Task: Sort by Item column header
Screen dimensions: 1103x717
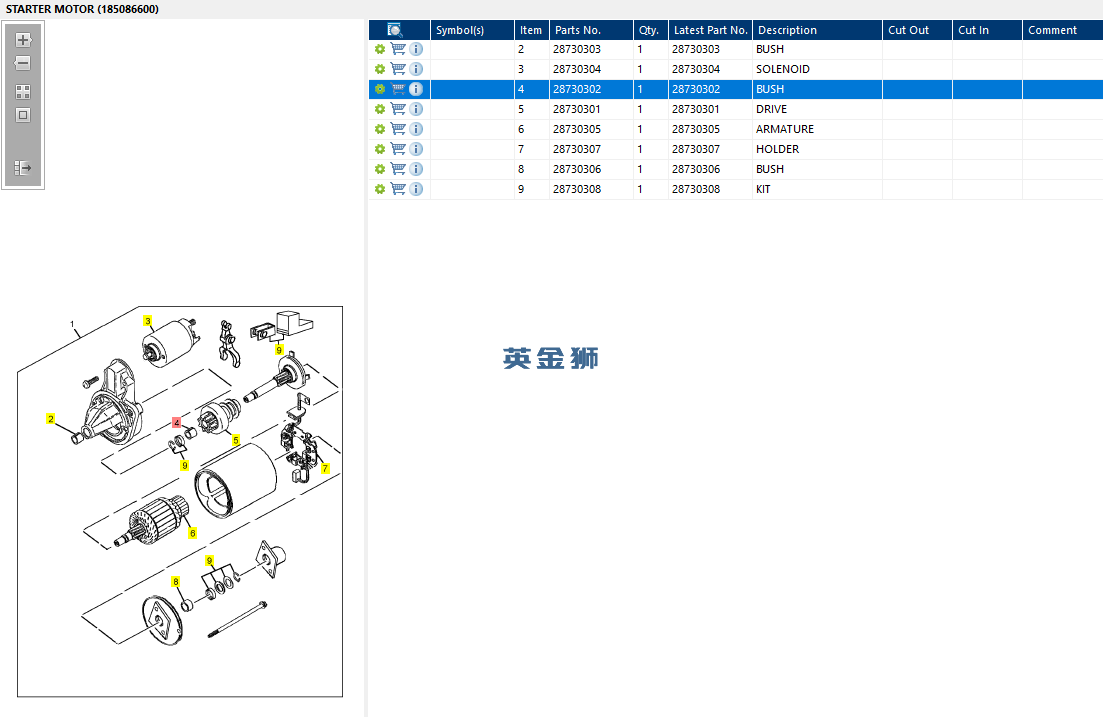Action: point(532,30)
